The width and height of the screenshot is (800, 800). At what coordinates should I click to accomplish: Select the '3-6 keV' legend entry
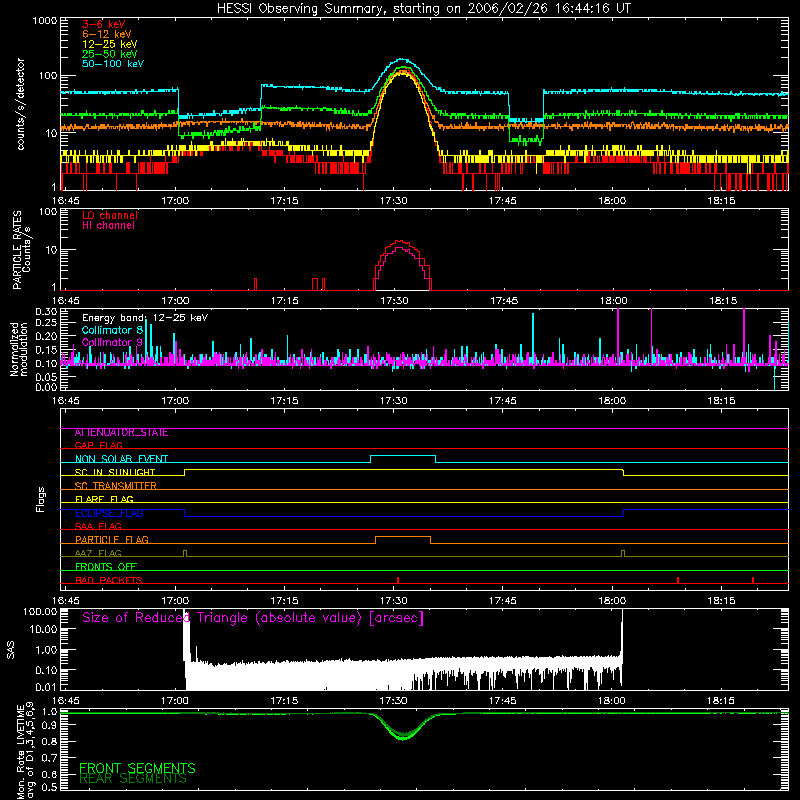coord(104,24)
